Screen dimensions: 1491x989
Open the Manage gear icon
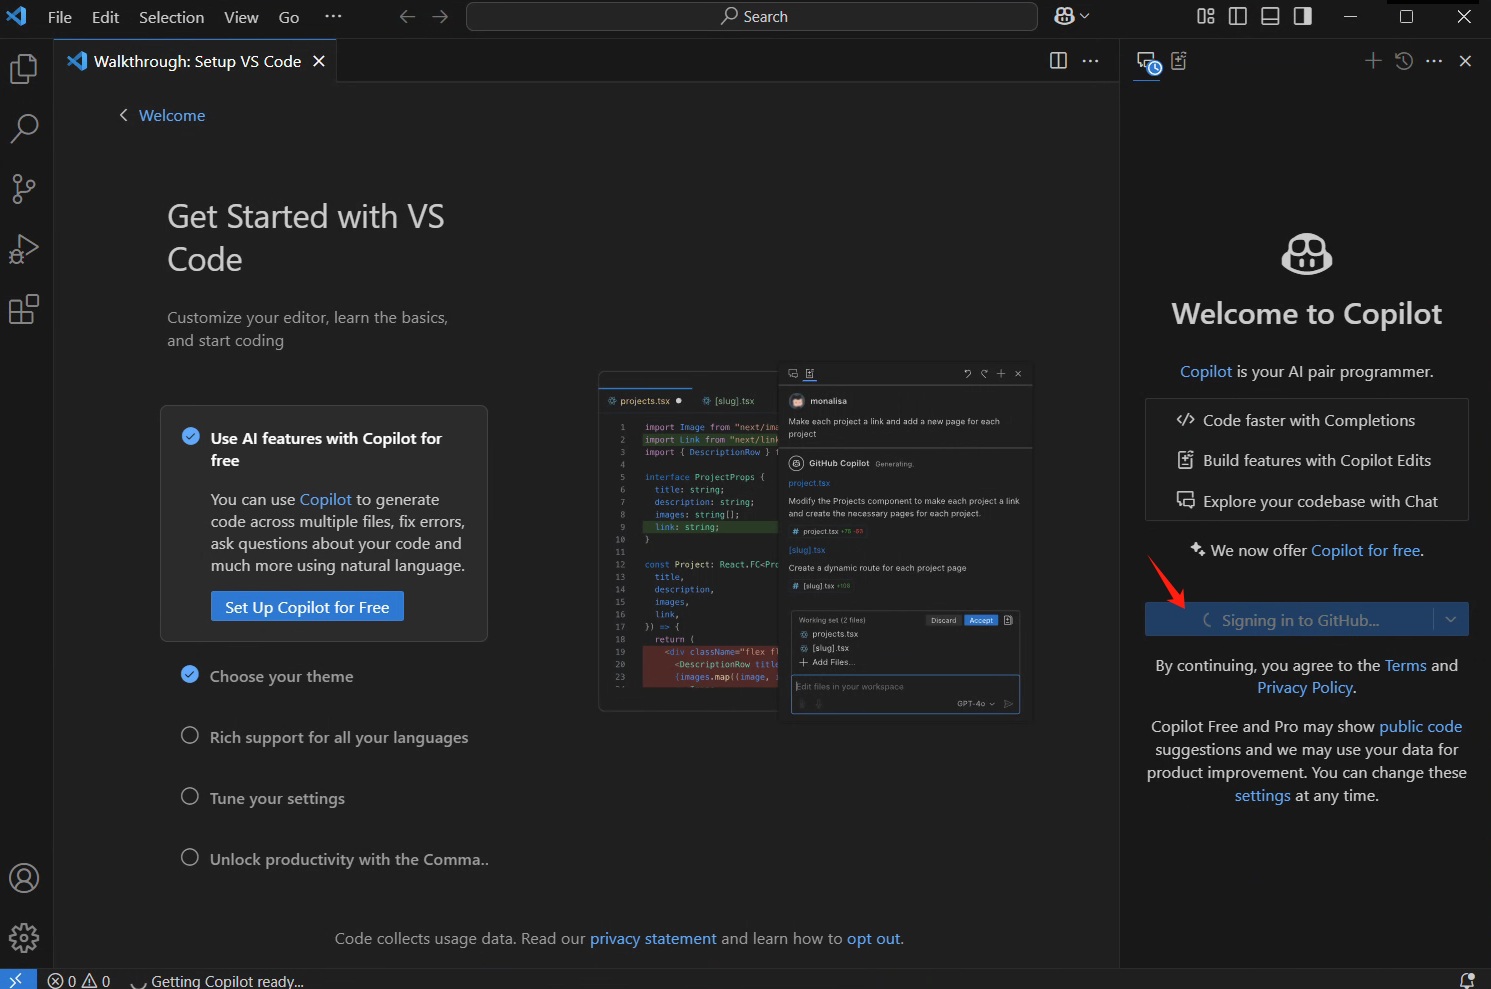[24, 937]
